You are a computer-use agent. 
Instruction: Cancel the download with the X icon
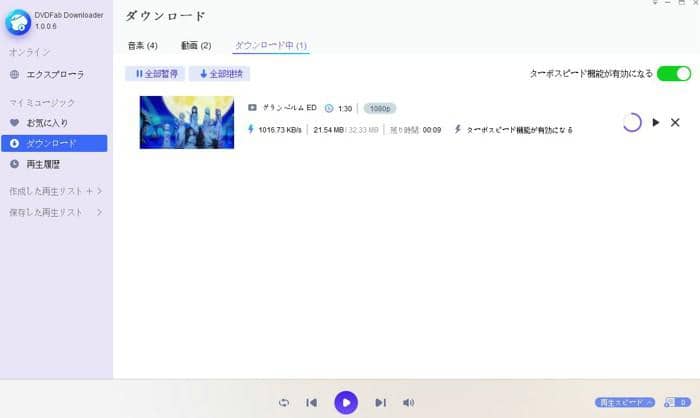675,123
